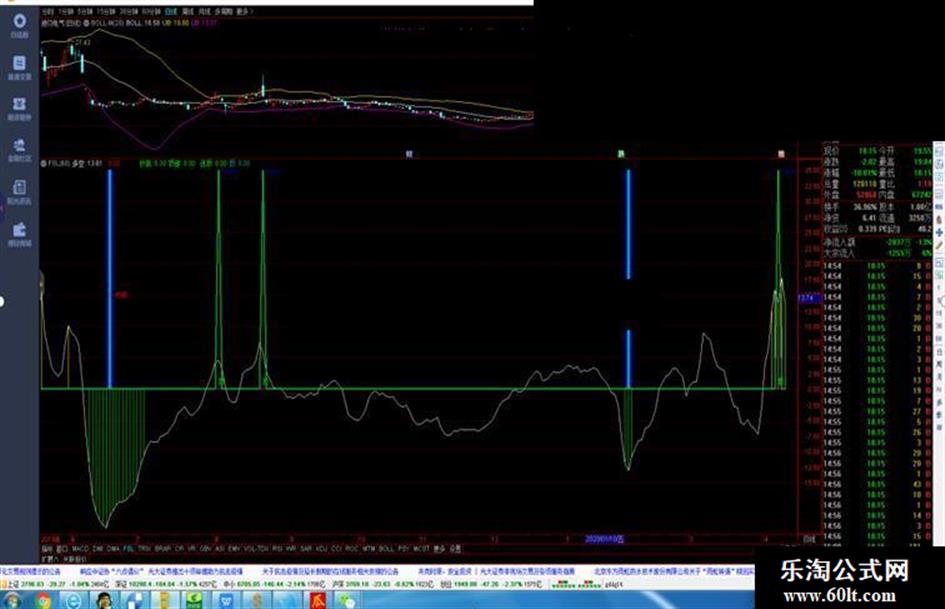Select the VOL-TDX indicator tab
This screenshot has width=945, height=609.
[256, 549]
